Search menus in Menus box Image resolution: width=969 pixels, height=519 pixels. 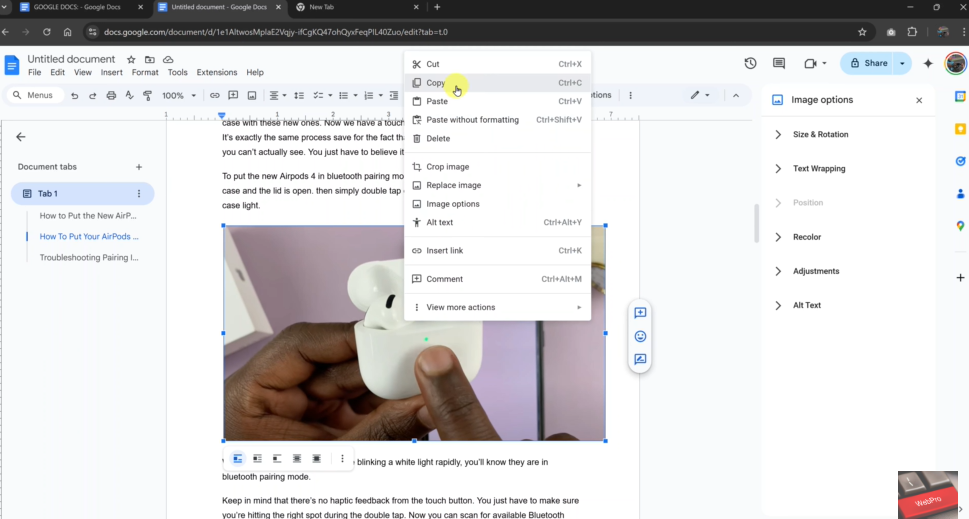(x=35, y=96)
